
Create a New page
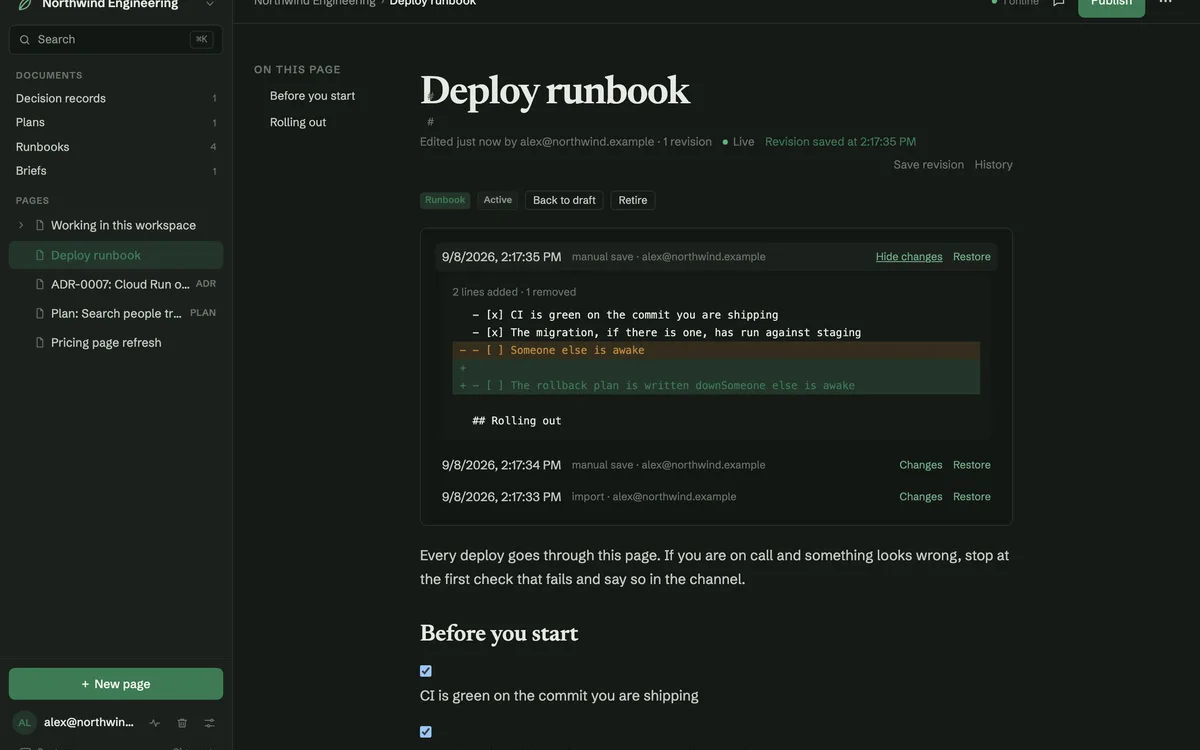coord(116,684)
